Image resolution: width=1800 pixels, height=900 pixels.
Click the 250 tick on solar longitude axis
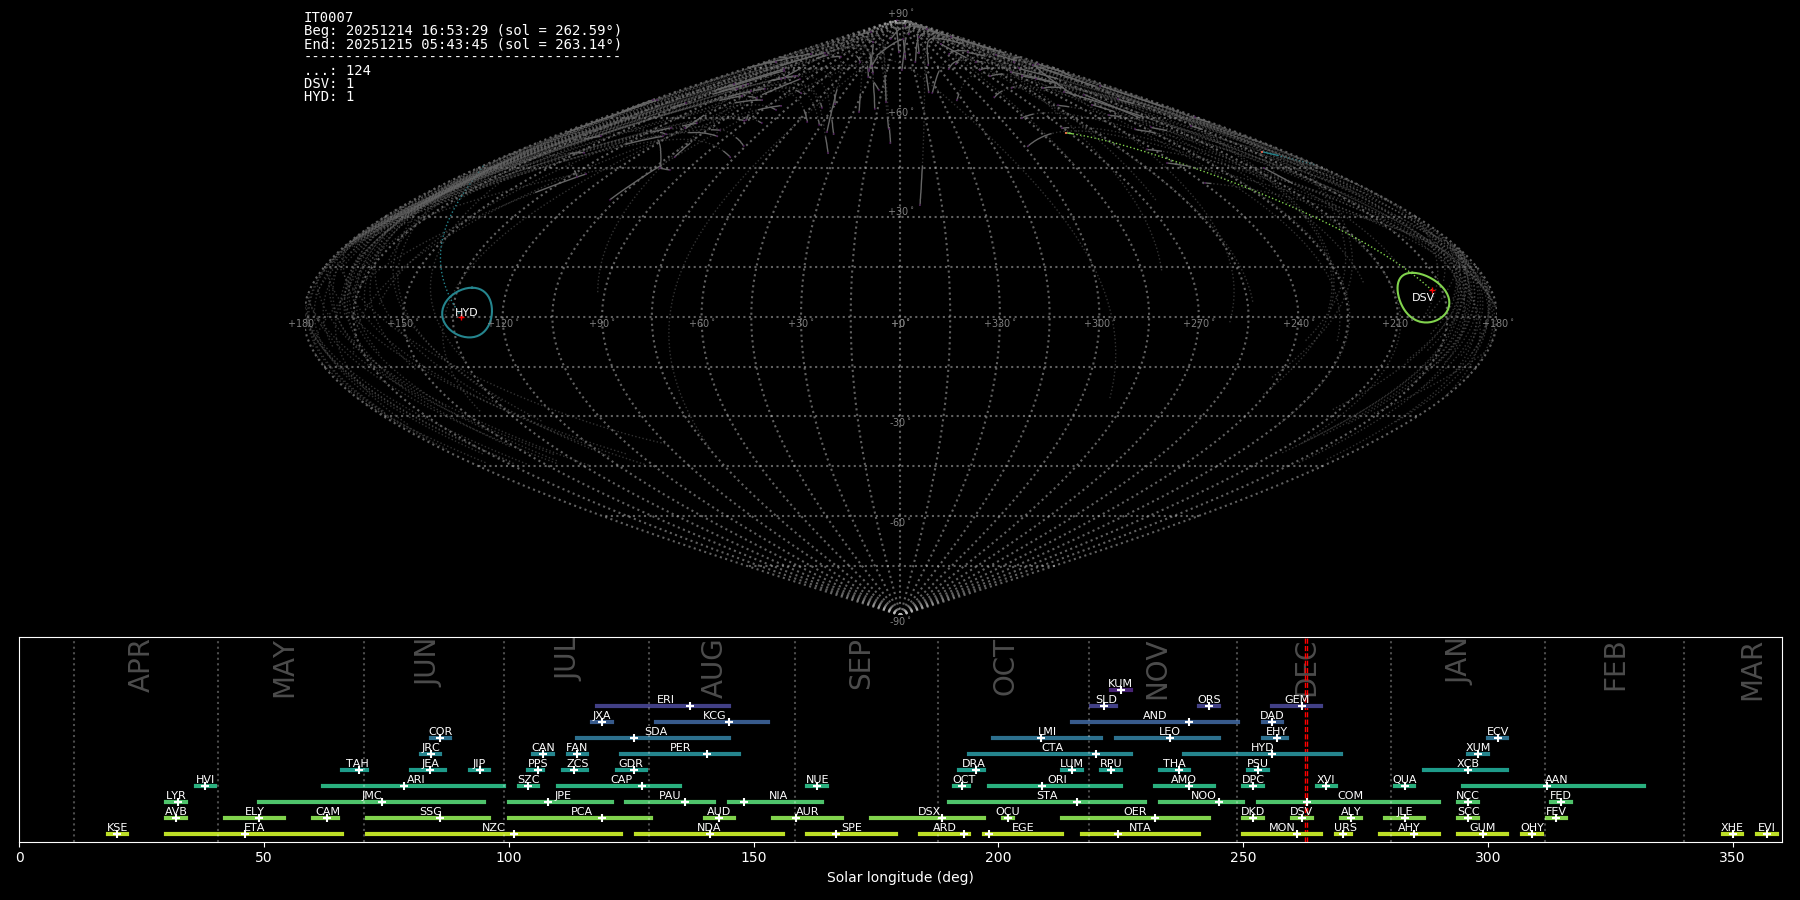click(x=1243, y=857)
